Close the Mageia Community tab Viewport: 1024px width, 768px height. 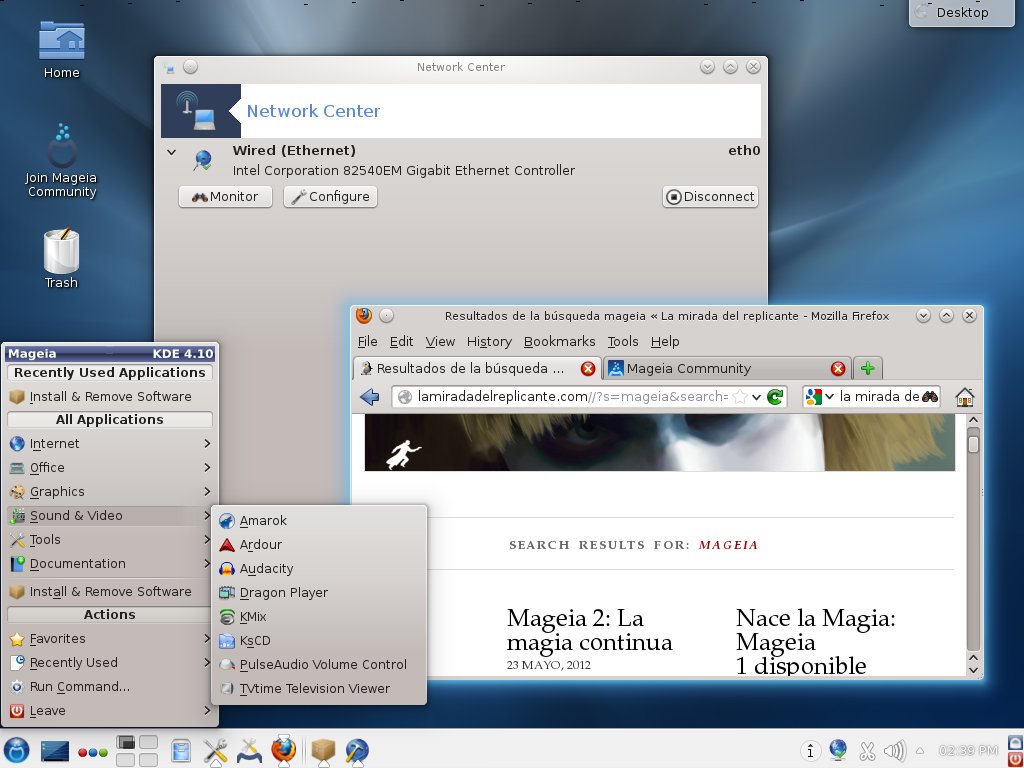pyautogui.click(x=838, y=369)
